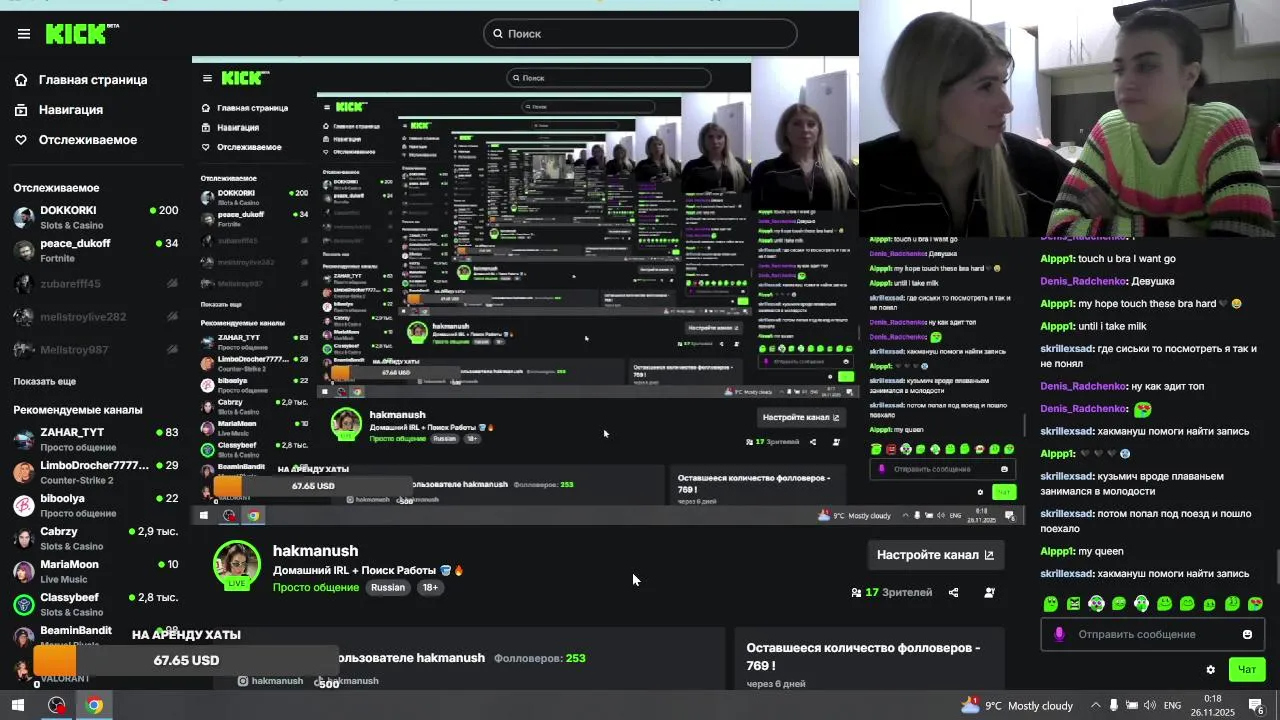The width and height of the screenshot is (1280, 720).
Task: Select the angry square-face green emote
Action: click(1073, 604)
